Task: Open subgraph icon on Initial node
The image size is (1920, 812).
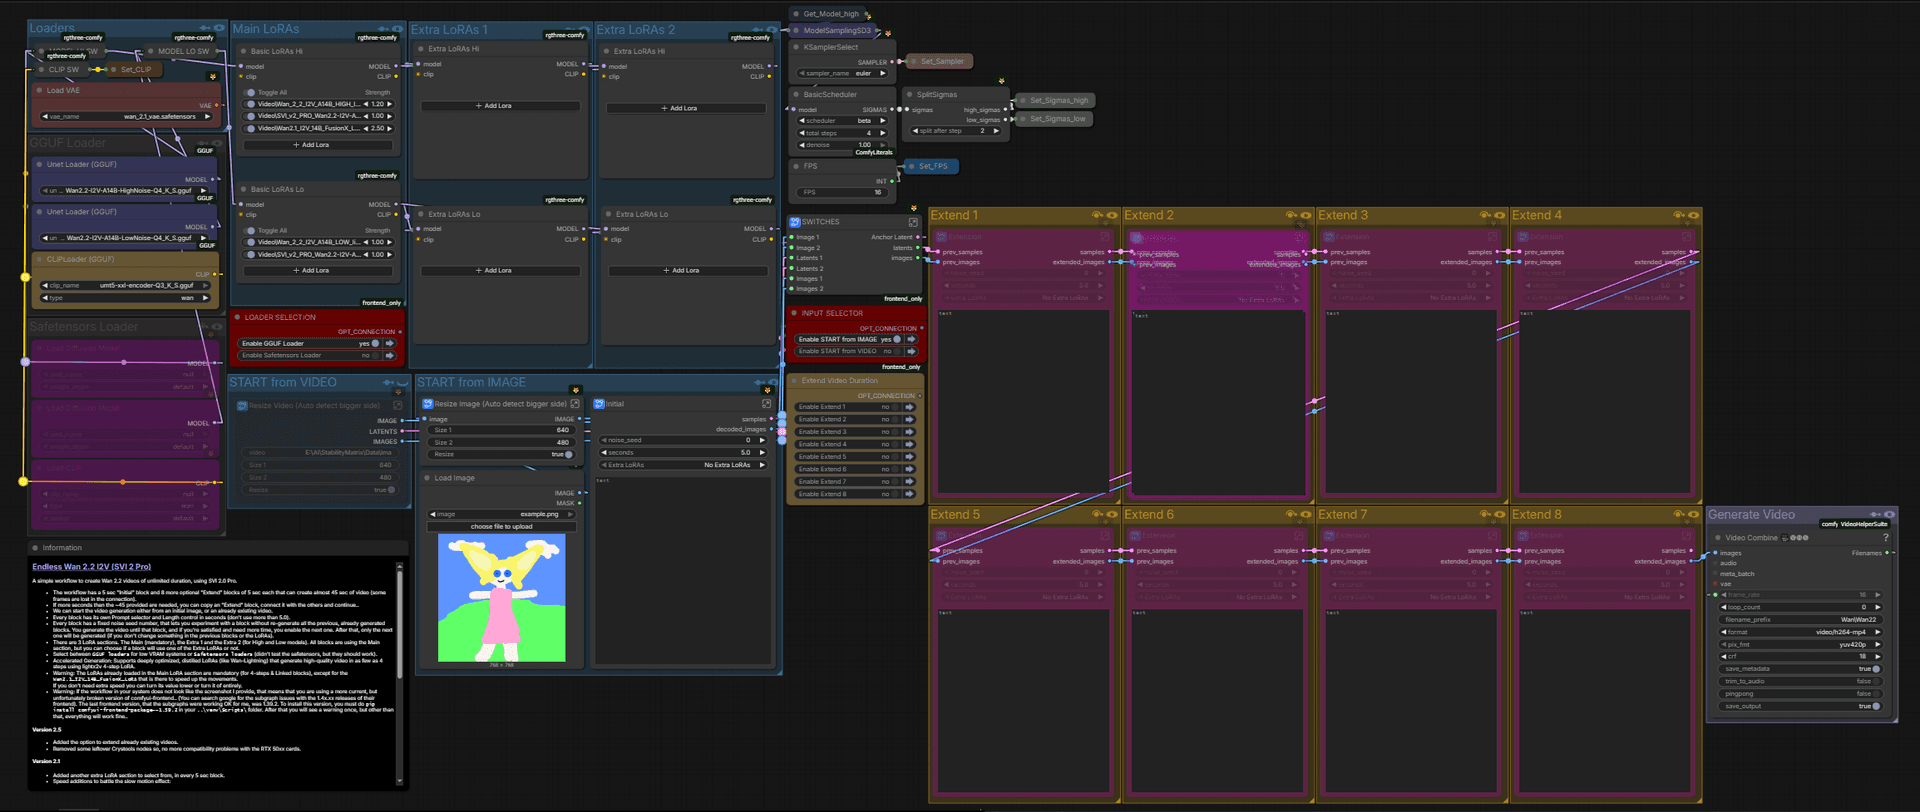Action: point(767,404)
